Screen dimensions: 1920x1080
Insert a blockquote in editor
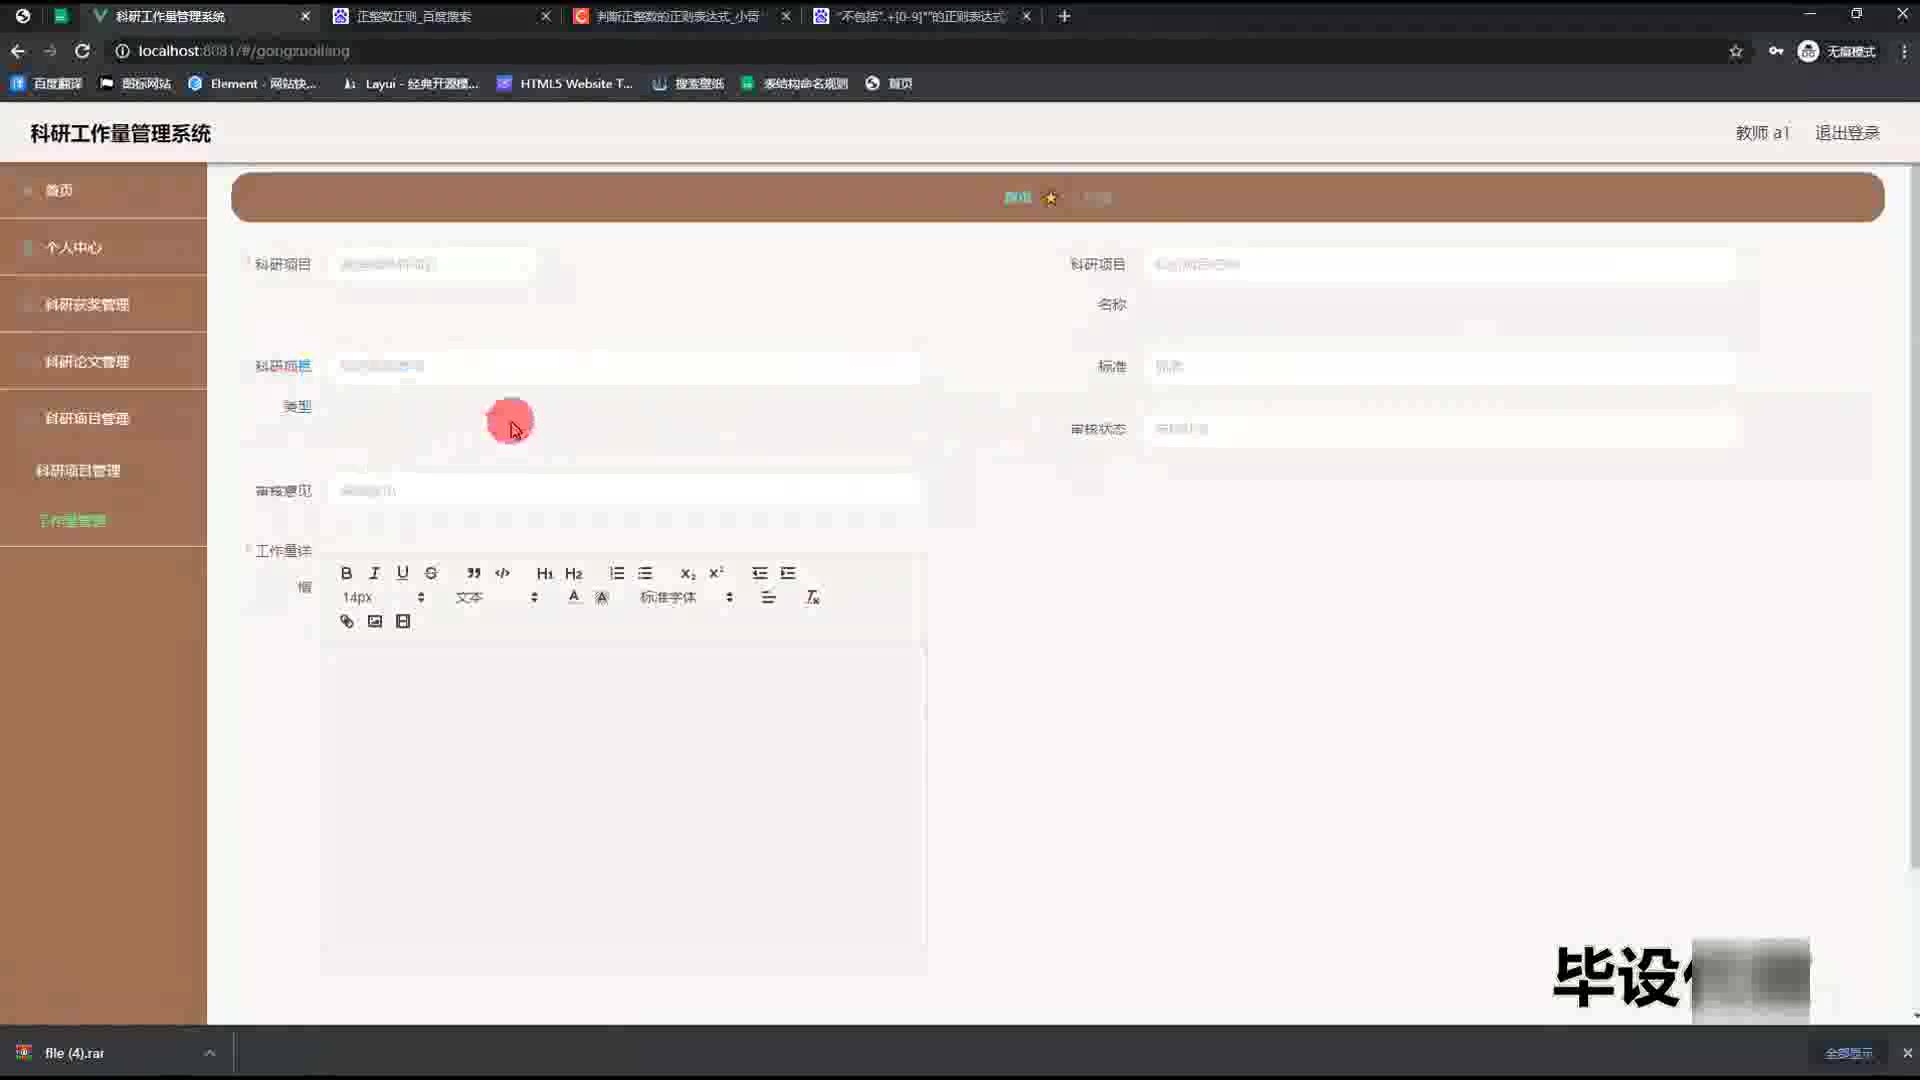474,573
